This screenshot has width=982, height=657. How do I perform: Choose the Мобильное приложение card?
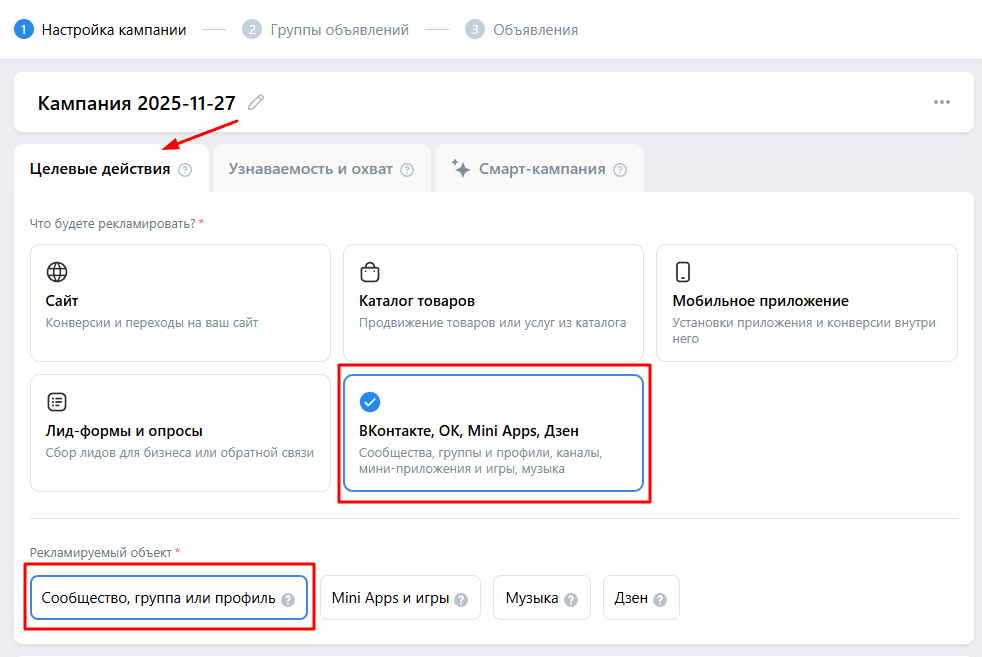pos(806,302)
